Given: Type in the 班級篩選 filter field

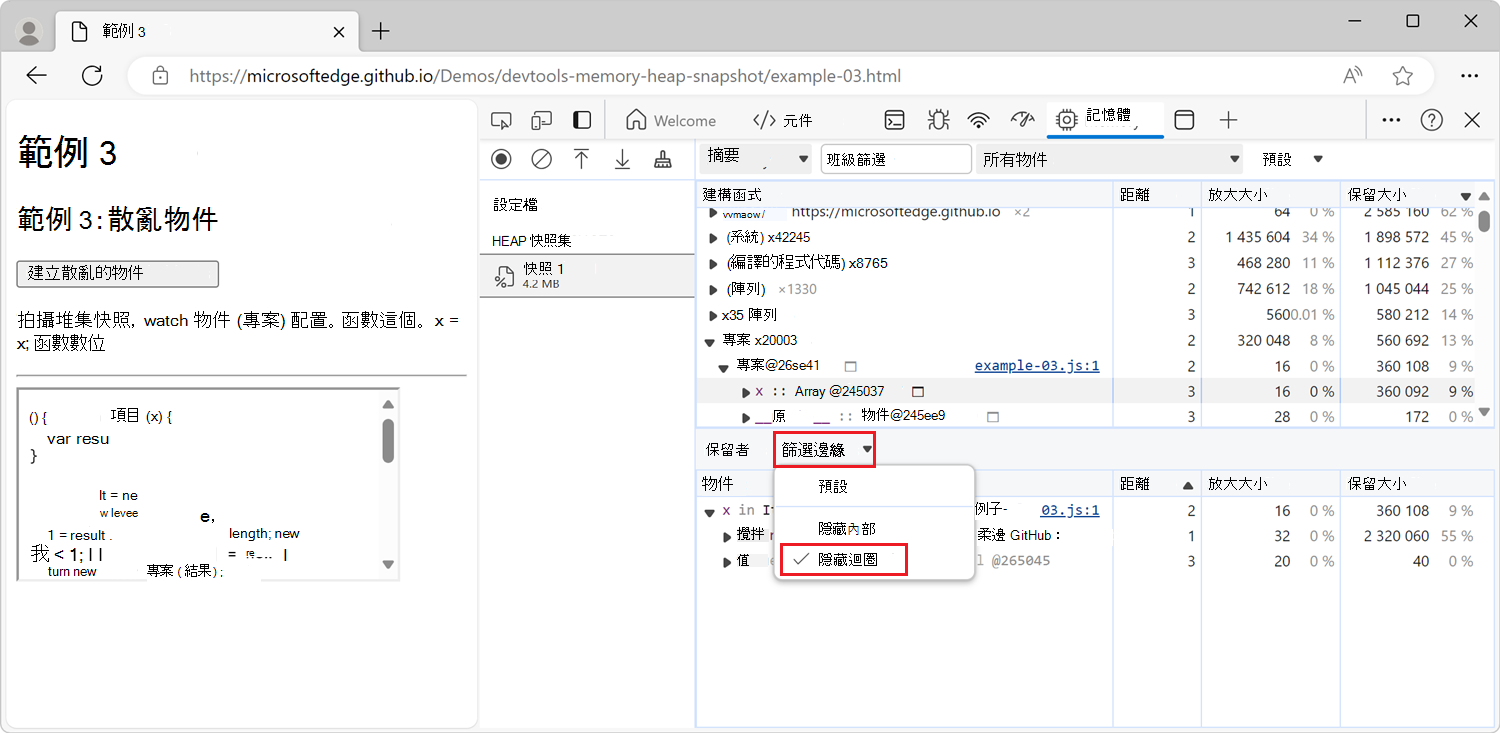Looking at the screenshot, I should [896, 159].
